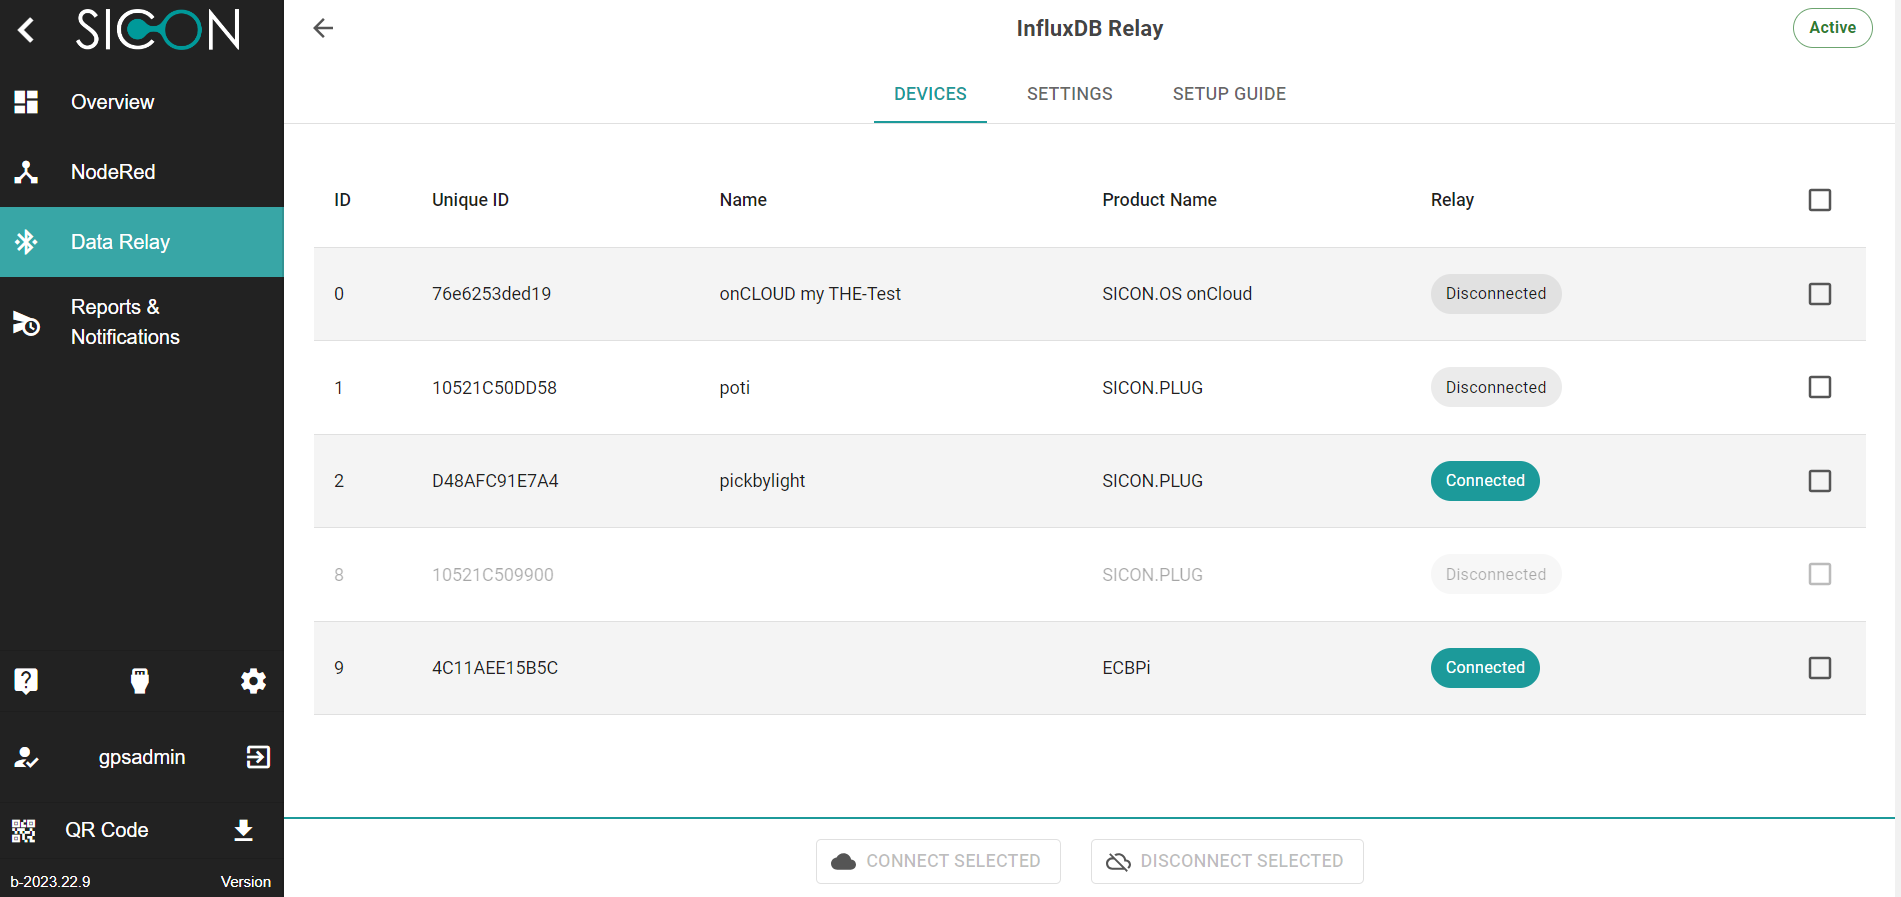
Task: Click Unique ID D48AFC91E7A4
Action: tap(495, 481)
